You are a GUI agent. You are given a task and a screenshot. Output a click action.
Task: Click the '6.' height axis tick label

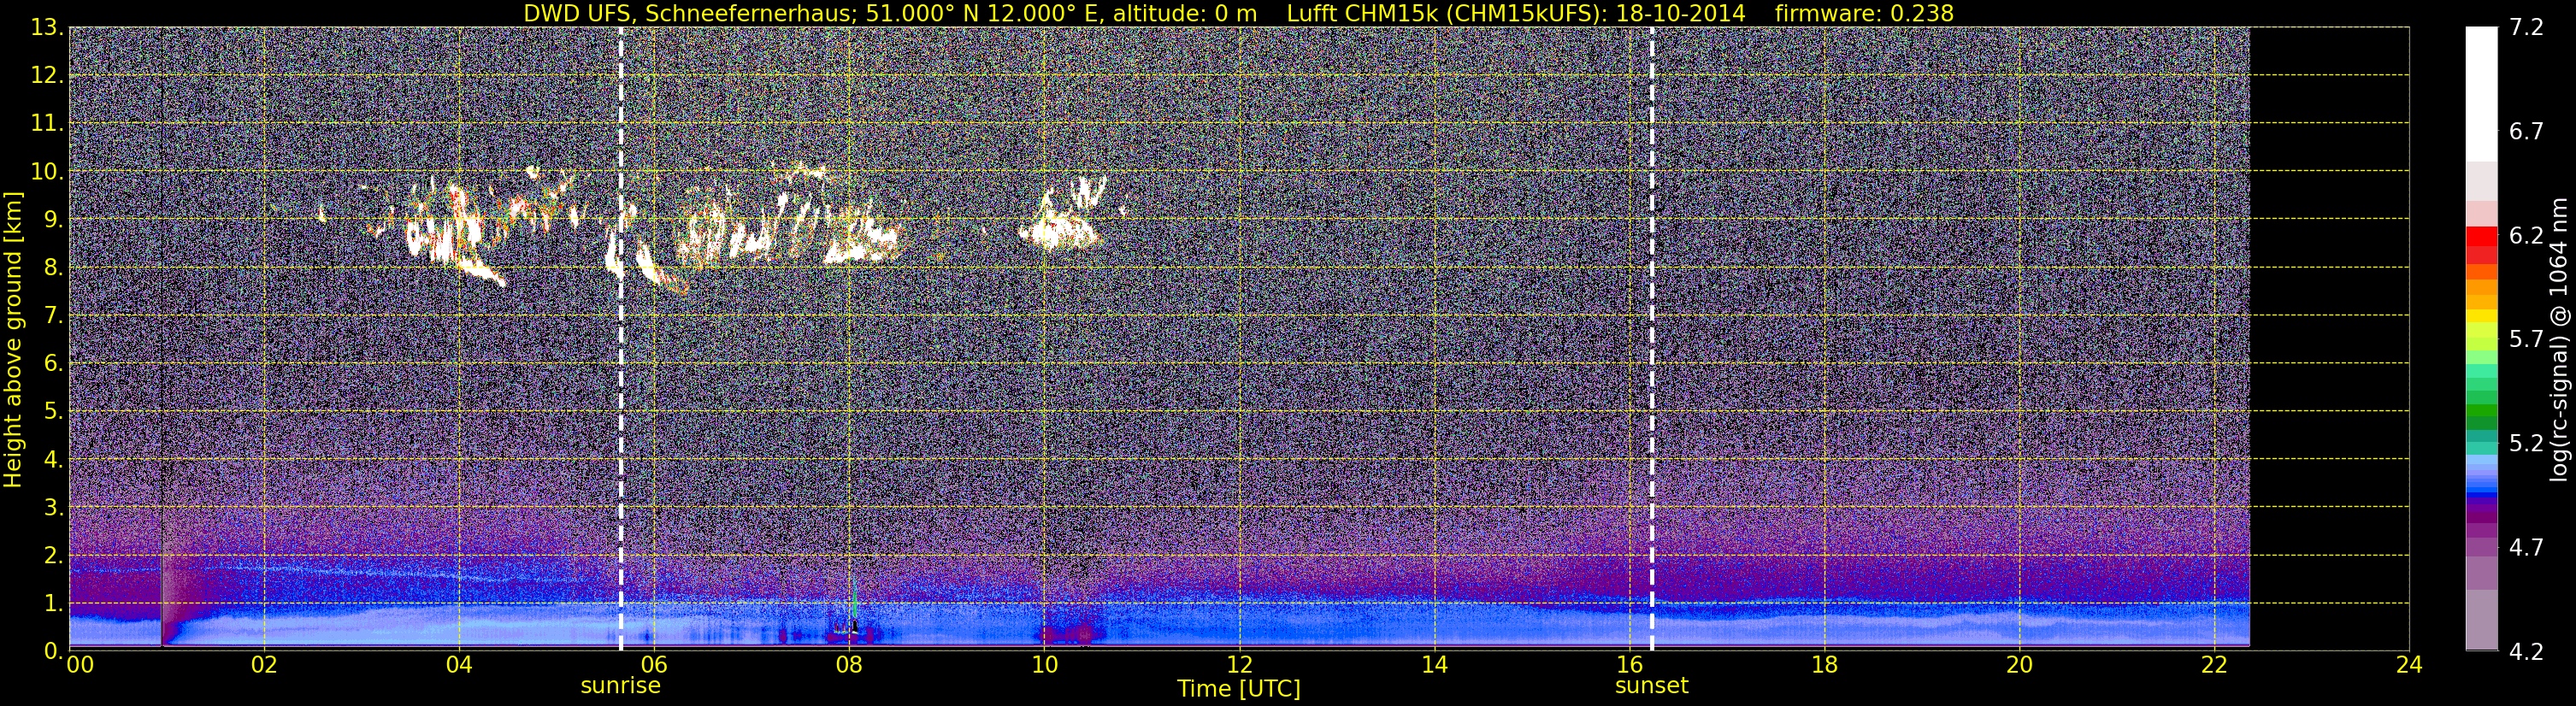(53, 363)
